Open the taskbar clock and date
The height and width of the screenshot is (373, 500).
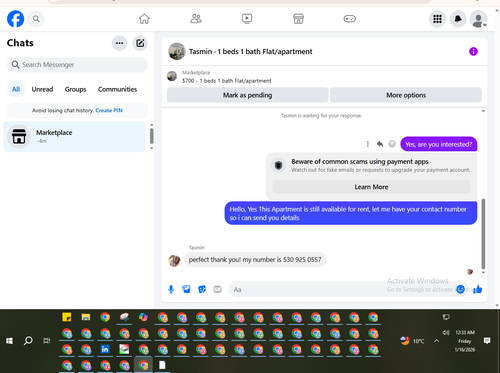coord(465,341)
